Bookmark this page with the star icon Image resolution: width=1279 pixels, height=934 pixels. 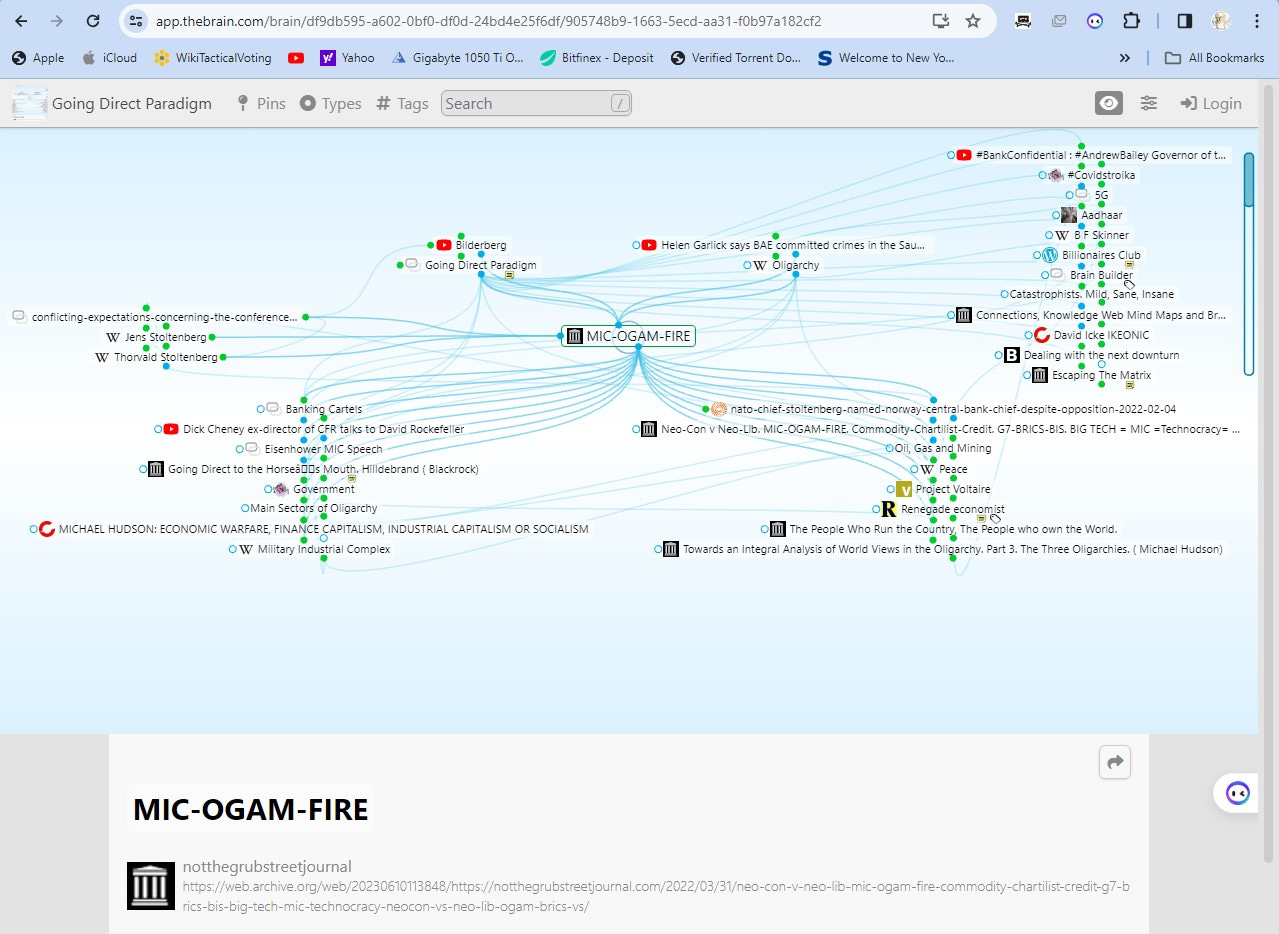[972, 20]
